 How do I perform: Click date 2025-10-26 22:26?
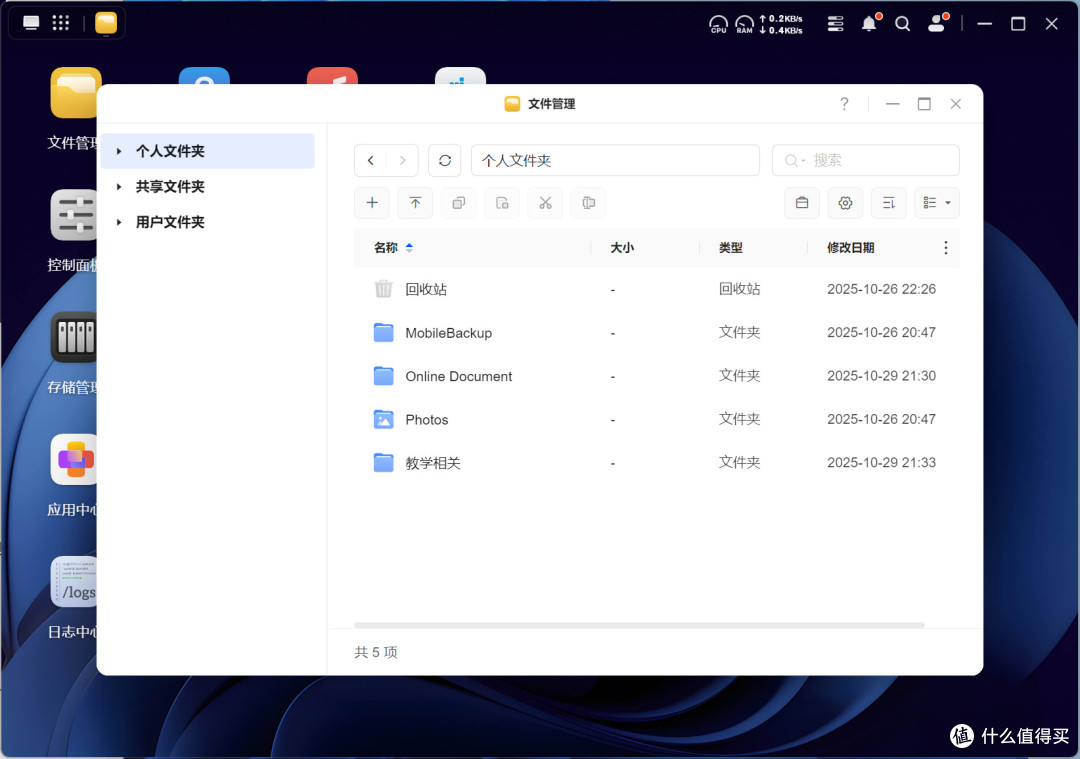(881, 289)
